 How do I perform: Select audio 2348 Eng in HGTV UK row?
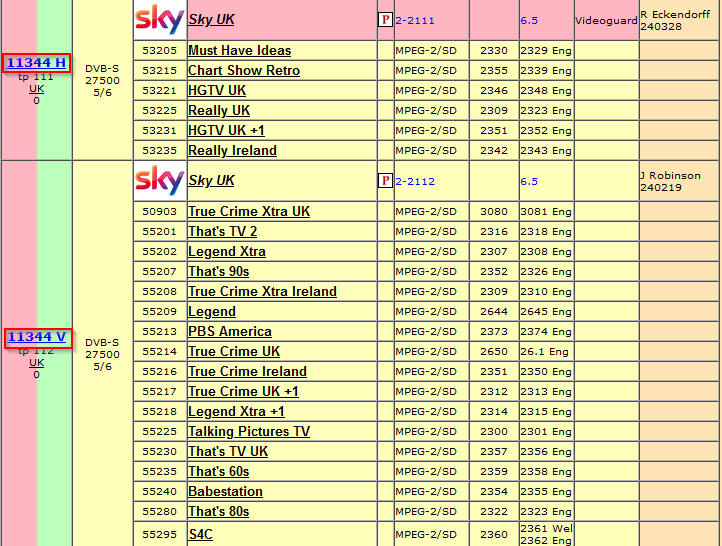pyautogui.click(x=547, y=90)
